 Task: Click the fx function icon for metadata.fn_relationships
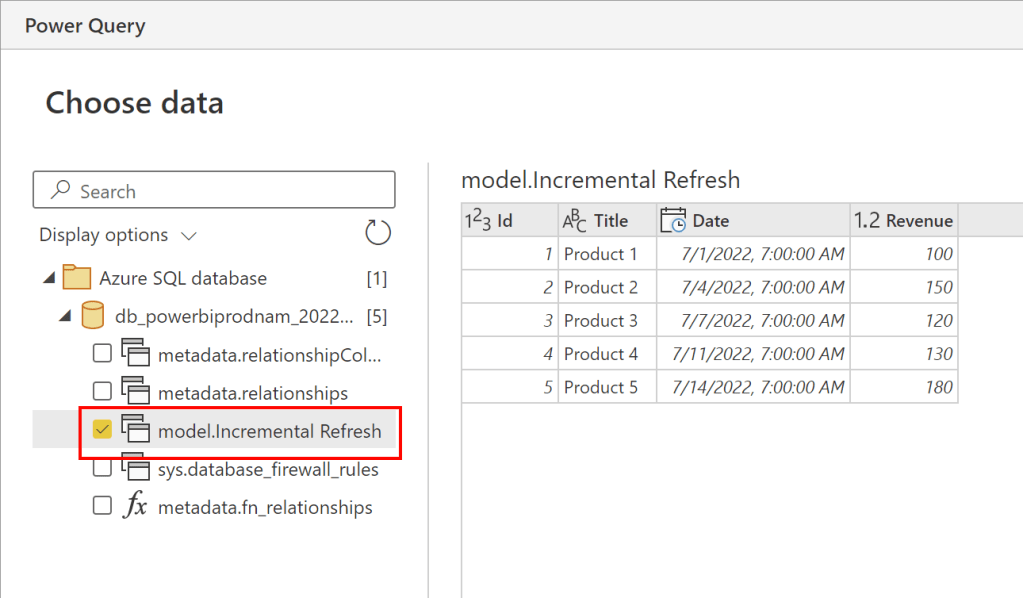point(134,507)
